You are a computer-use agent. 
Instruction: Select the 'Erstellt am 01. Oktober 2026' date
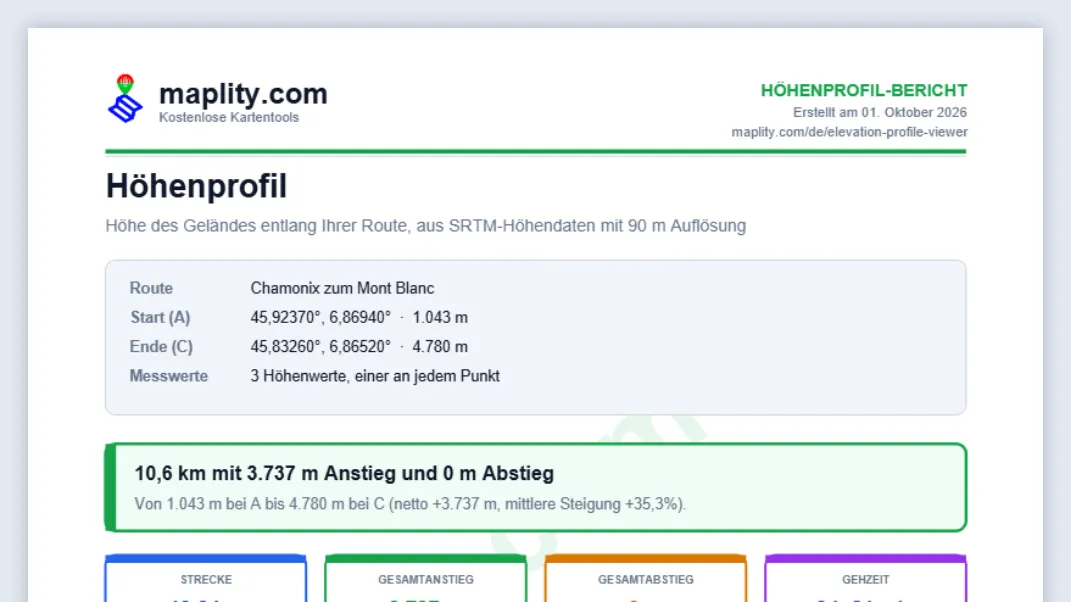click(x=880, y=112)
